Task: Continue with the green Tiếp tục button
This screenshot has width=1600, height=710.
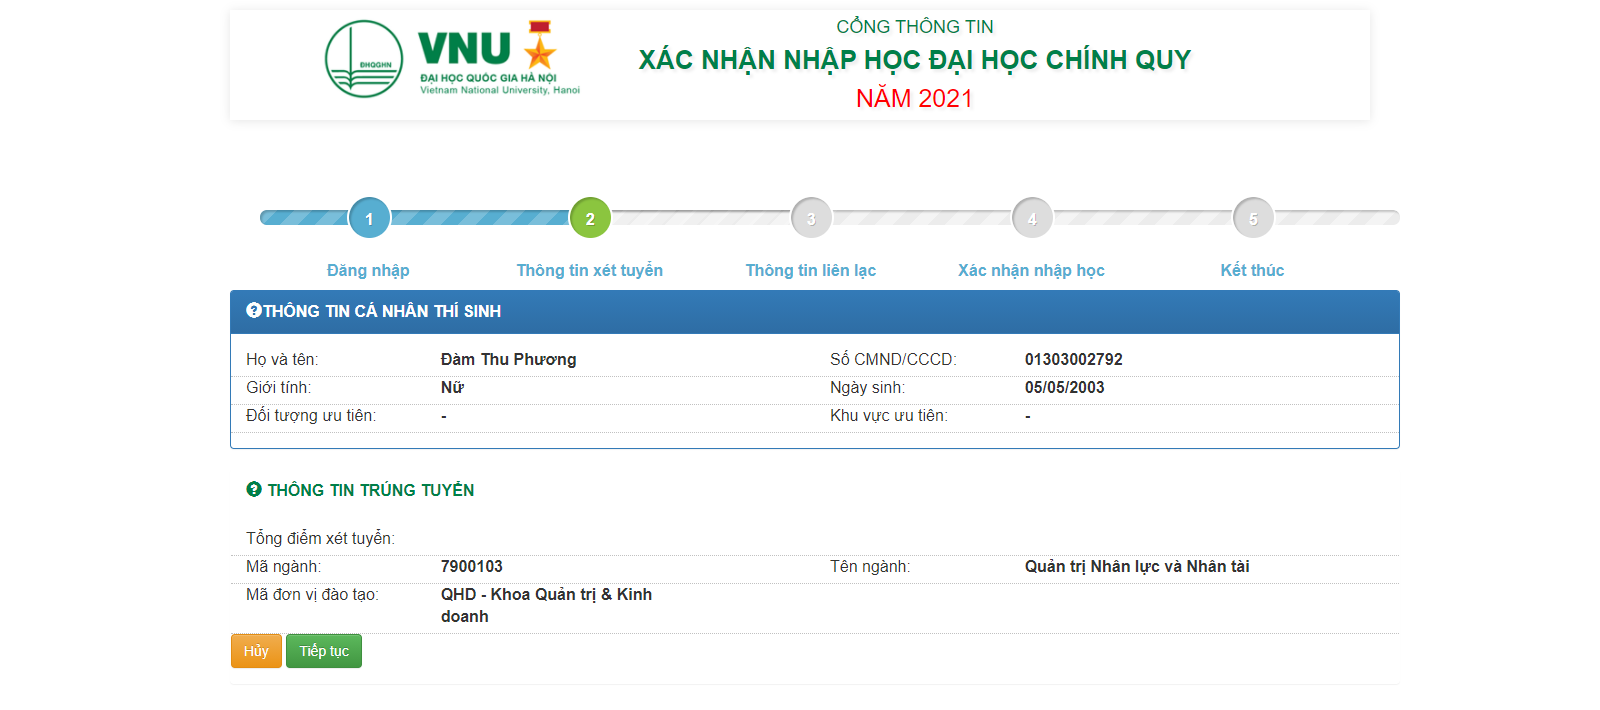Action: [x=324, y=651]
